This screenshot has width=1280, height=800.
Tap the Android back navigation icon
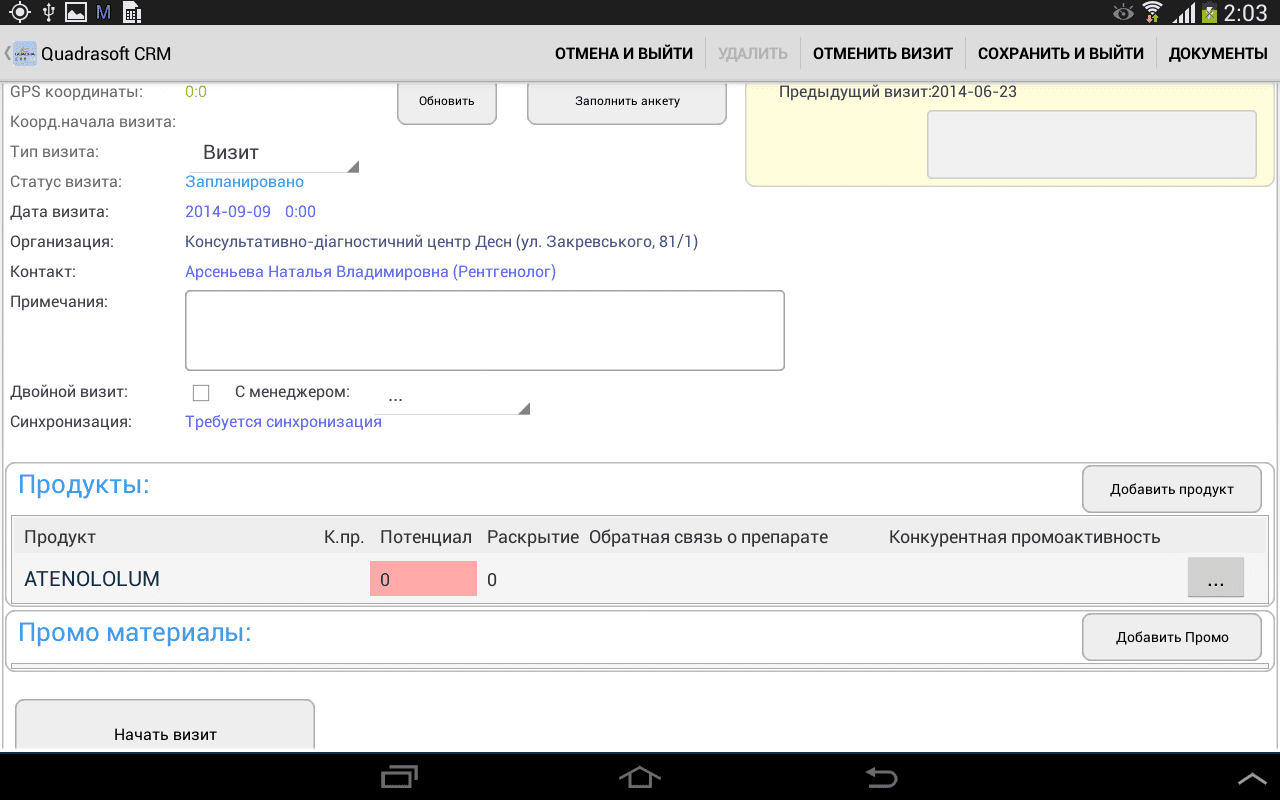point(882,776)
